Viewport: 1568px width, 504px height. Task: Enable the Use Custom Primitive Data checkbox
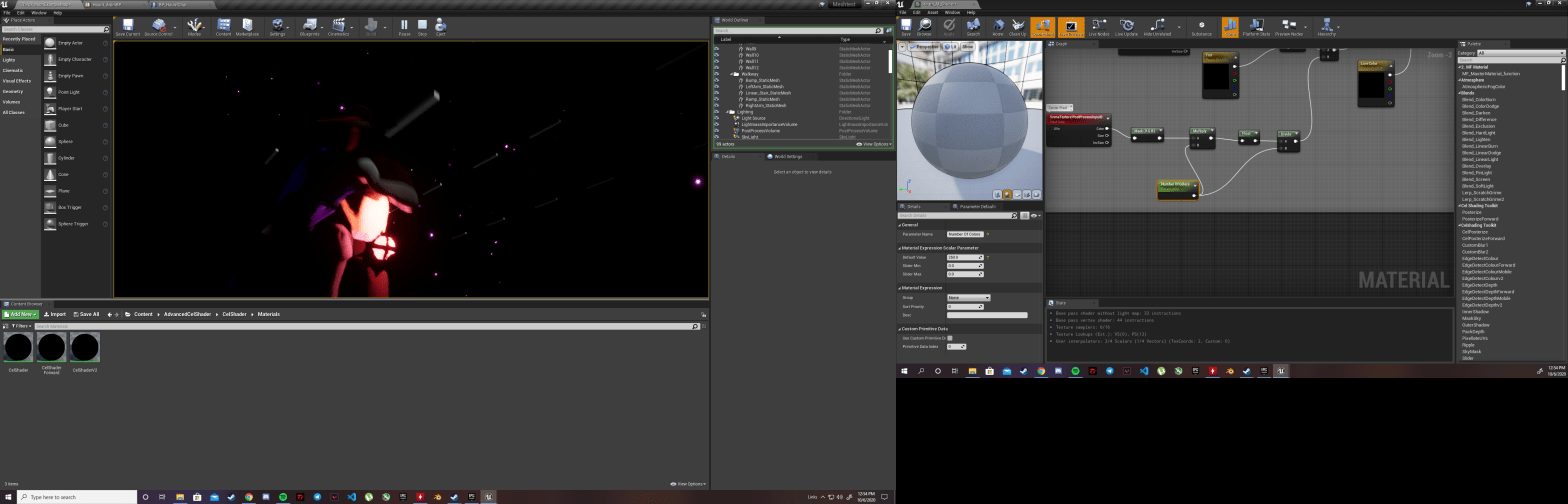point(950,338)
